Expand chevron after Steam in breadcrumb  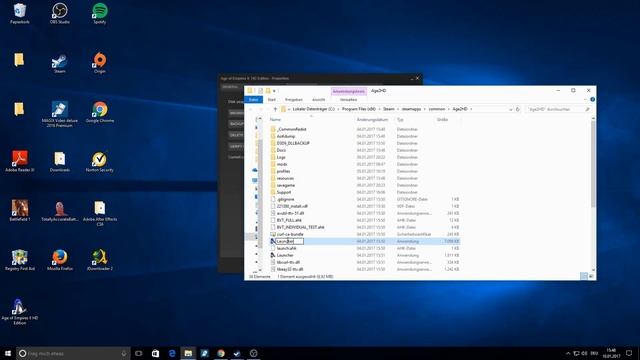click(x=398, y=109)
